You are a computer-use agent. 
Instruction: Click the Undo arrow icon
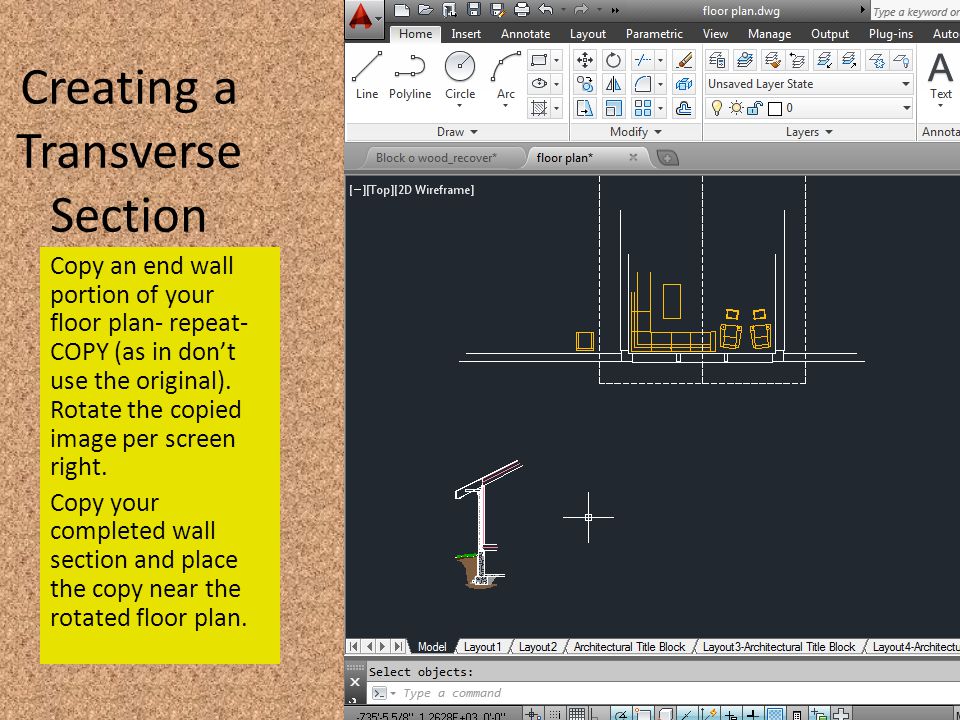[546, 9]
